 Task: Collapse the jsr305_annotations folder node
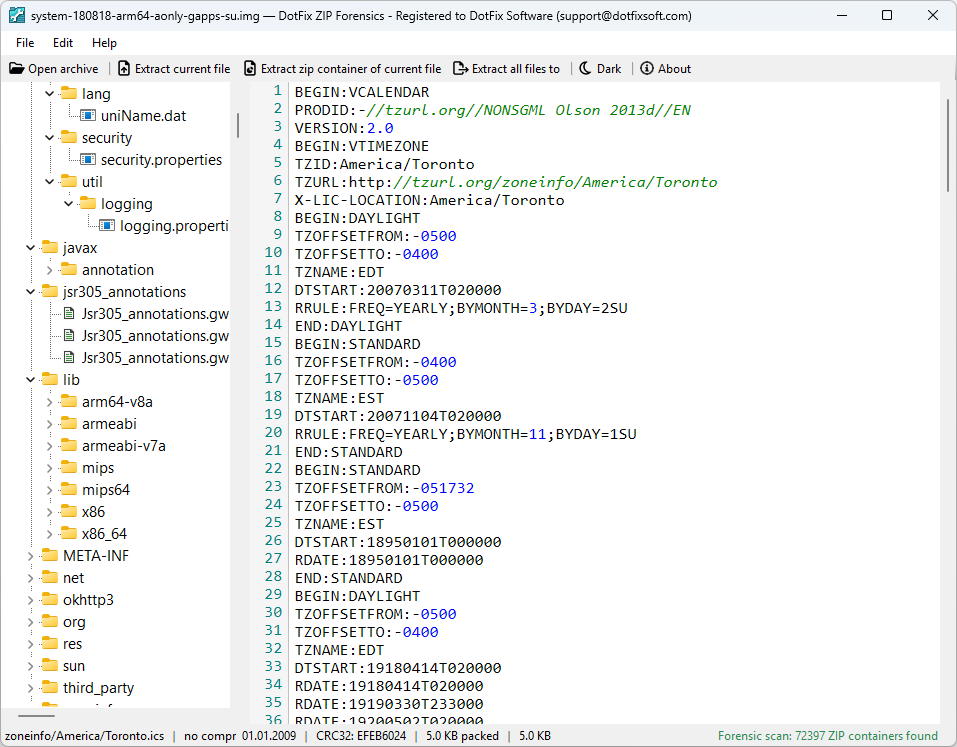(31, 292)
